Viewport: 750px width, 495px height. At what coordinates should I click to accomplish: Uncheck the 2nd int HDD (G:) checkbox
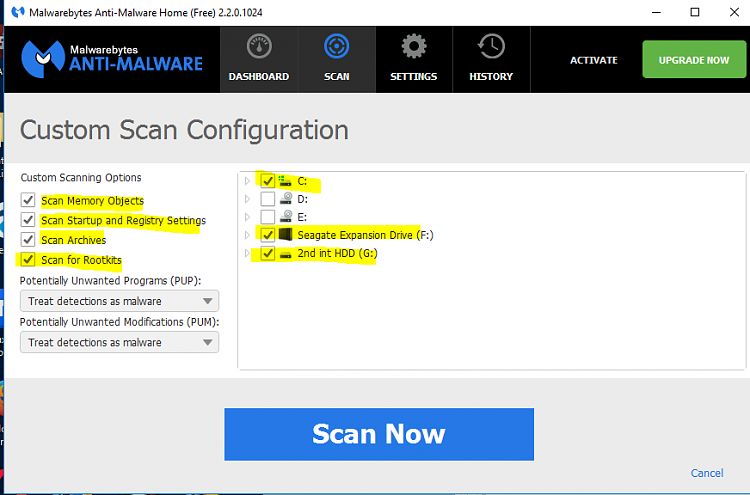[267, 253]
